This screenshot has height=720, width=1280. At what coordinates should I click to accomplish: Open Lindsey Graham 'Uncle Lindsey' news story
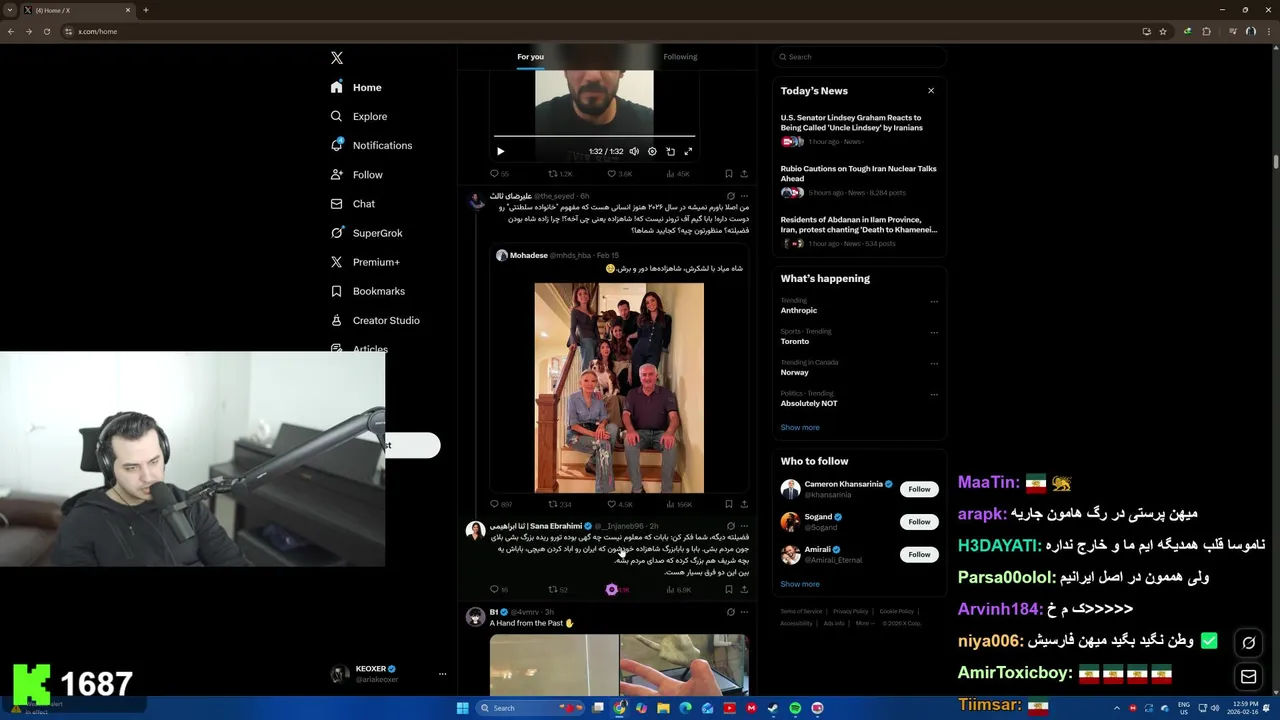click(858, 130)
